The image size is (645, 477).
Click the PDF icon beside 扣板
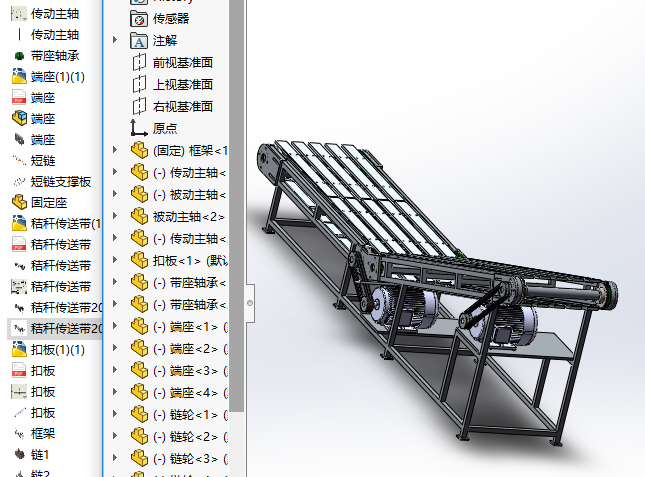click(x=19, y=370)
